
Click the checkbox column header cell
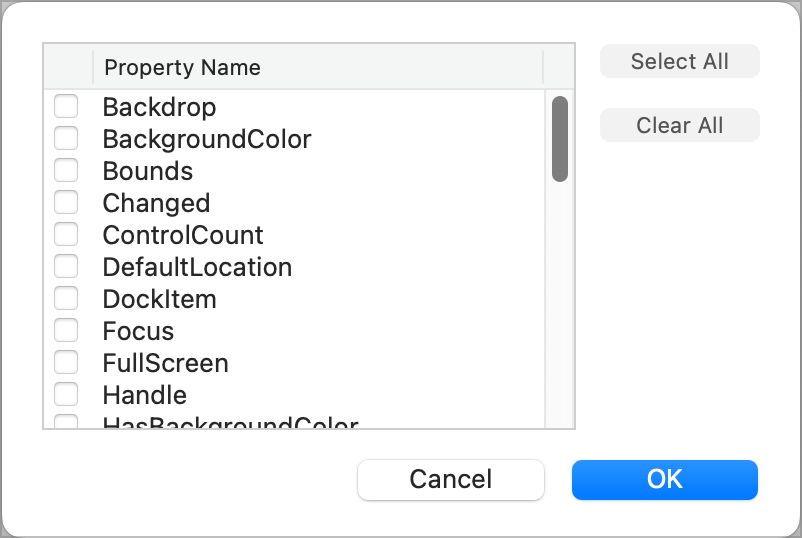click(x=68, y=67)
